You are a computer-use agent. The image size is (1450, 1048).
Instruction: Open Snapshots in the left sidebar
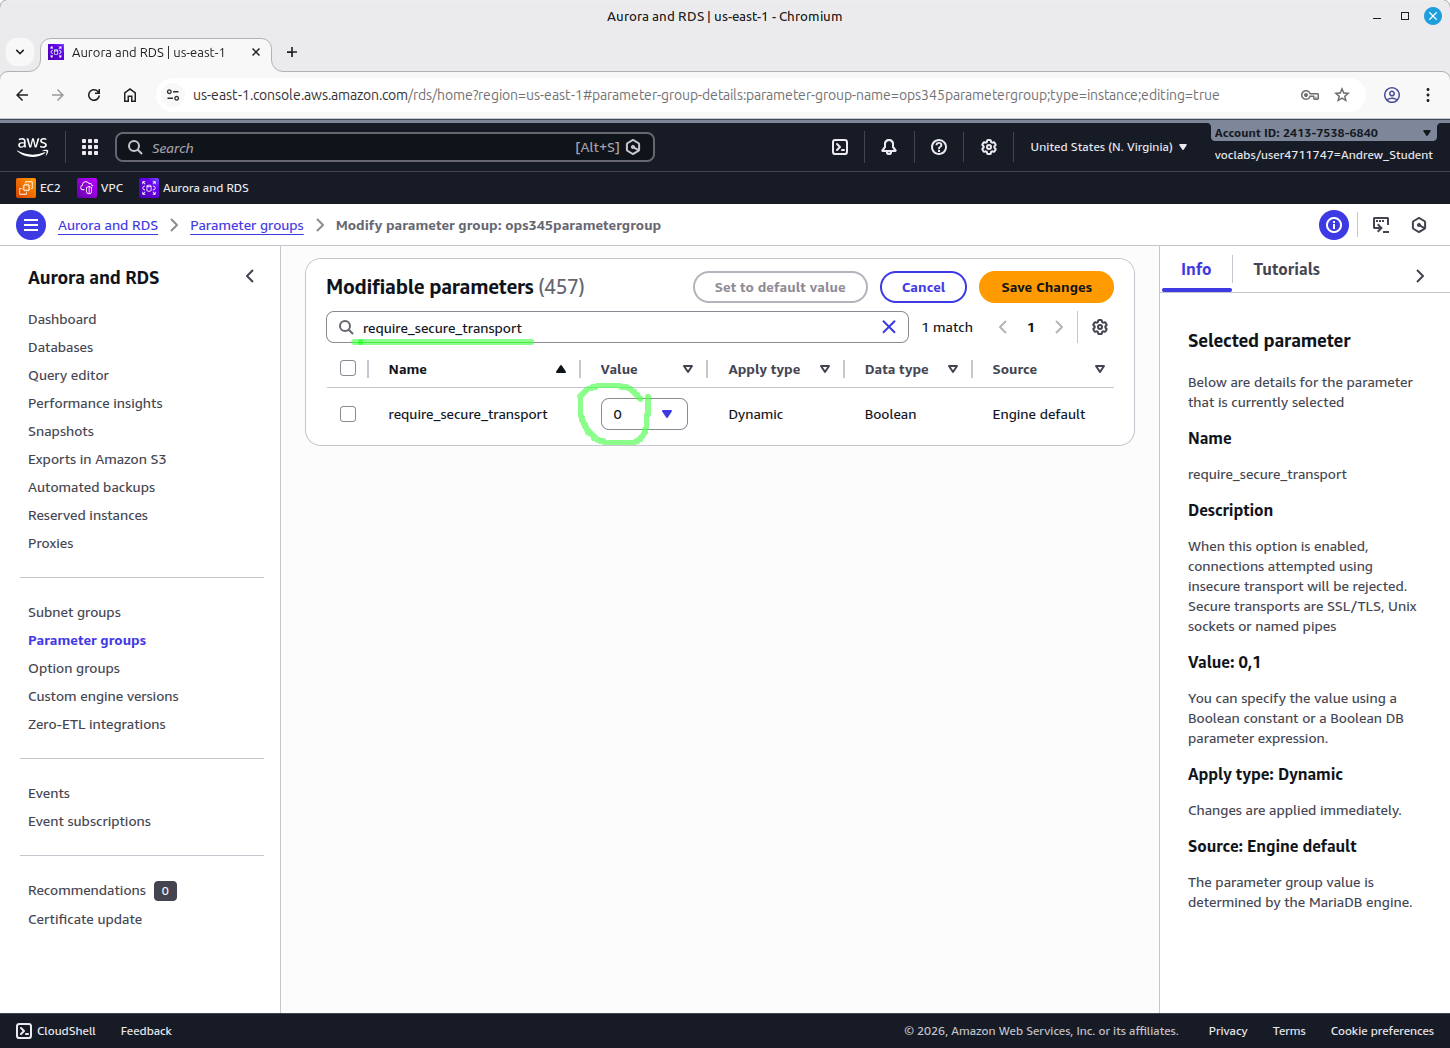[x=61, y=431]
